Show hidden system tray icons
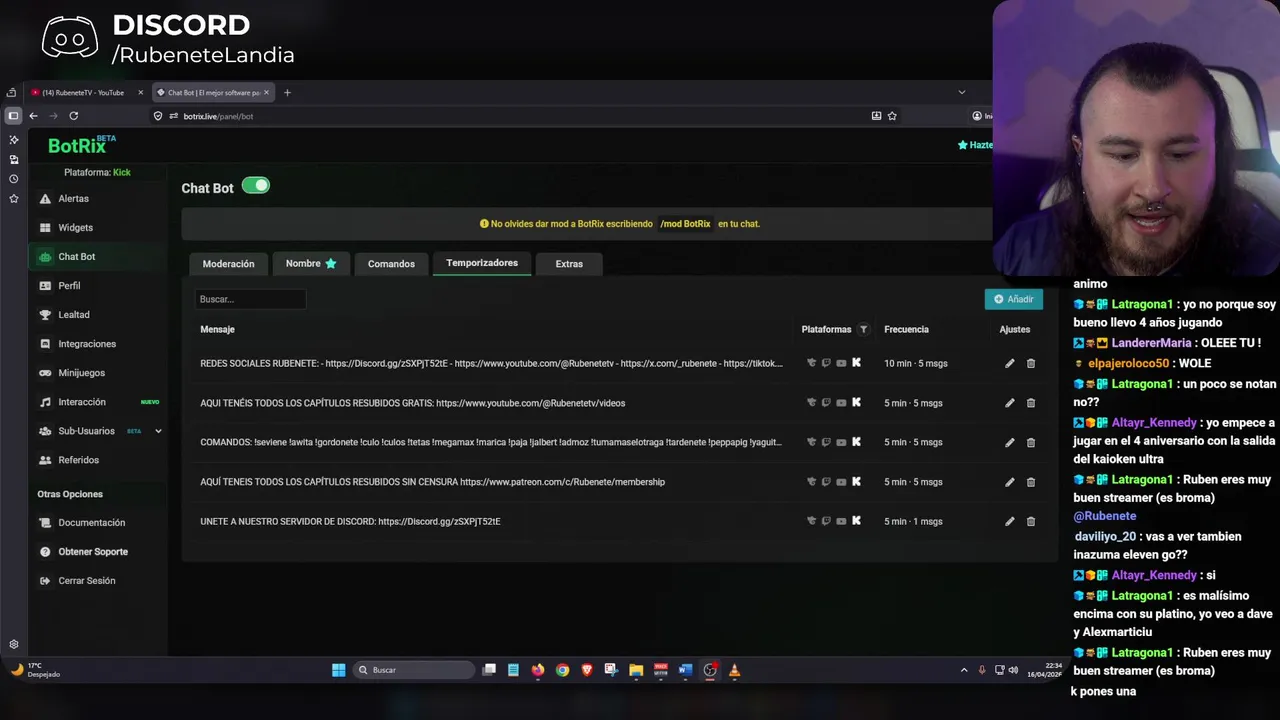This screenshot has height=720, width=1280. [964, 670]
